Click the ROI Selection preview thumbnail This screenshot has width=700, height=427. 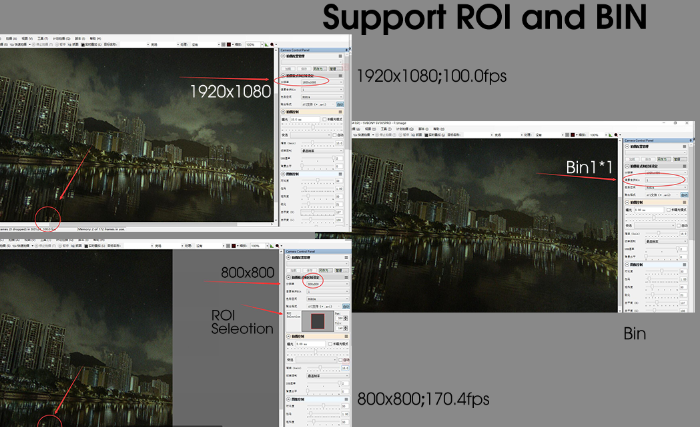pyautogui.click(x=318, y=321)
